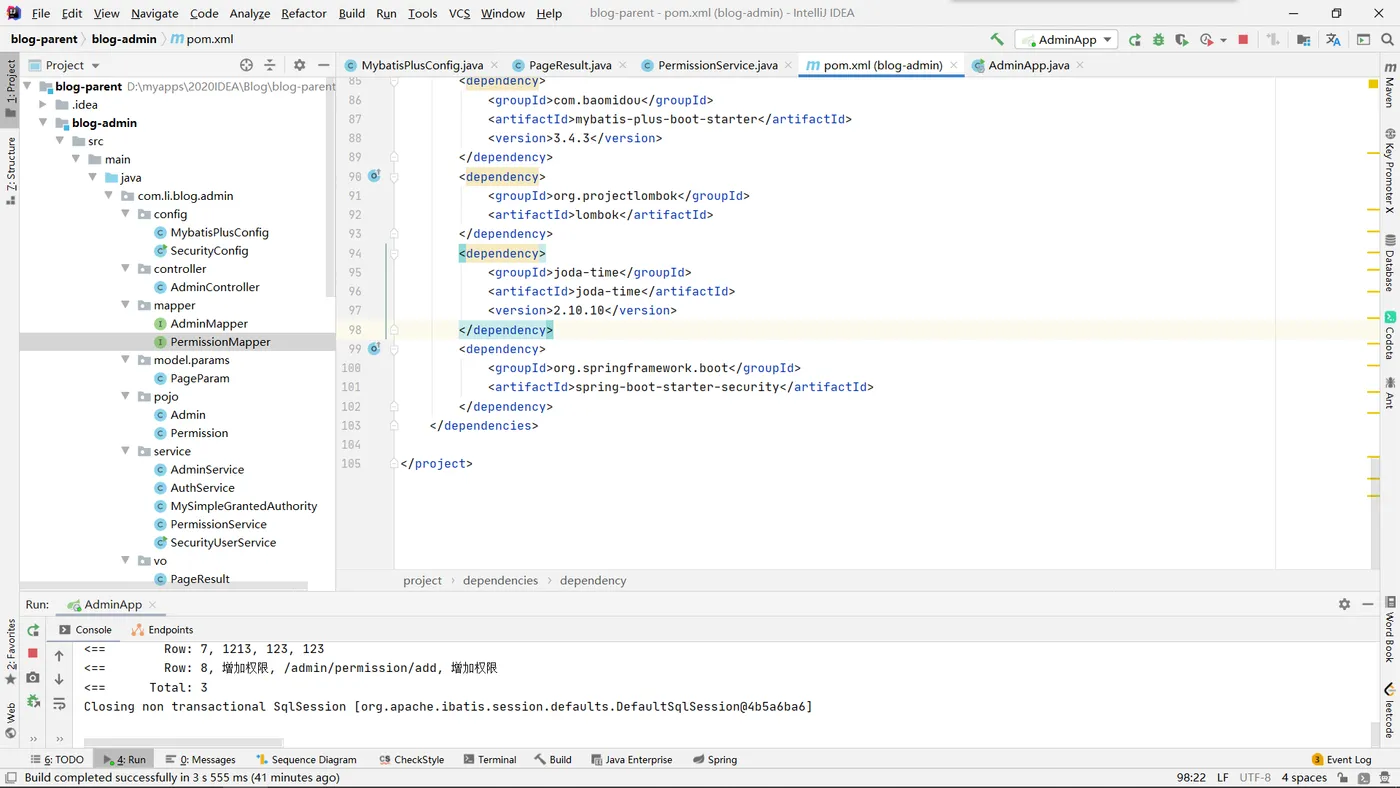Switch to the Endpoints tab
Image resolution: width=1400 pixels, height=788 pixels.
pyautogui.click(x=162, y=630)
